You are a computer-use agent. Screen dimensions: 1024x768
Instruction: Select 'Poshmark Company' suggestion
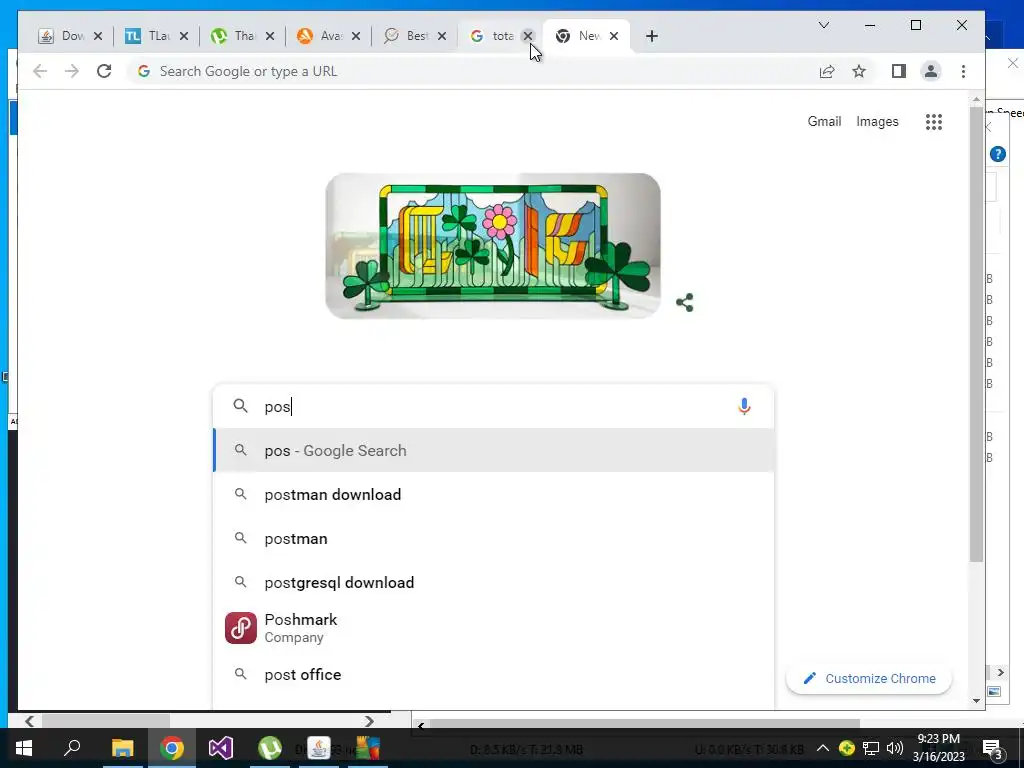pos(493,628)
